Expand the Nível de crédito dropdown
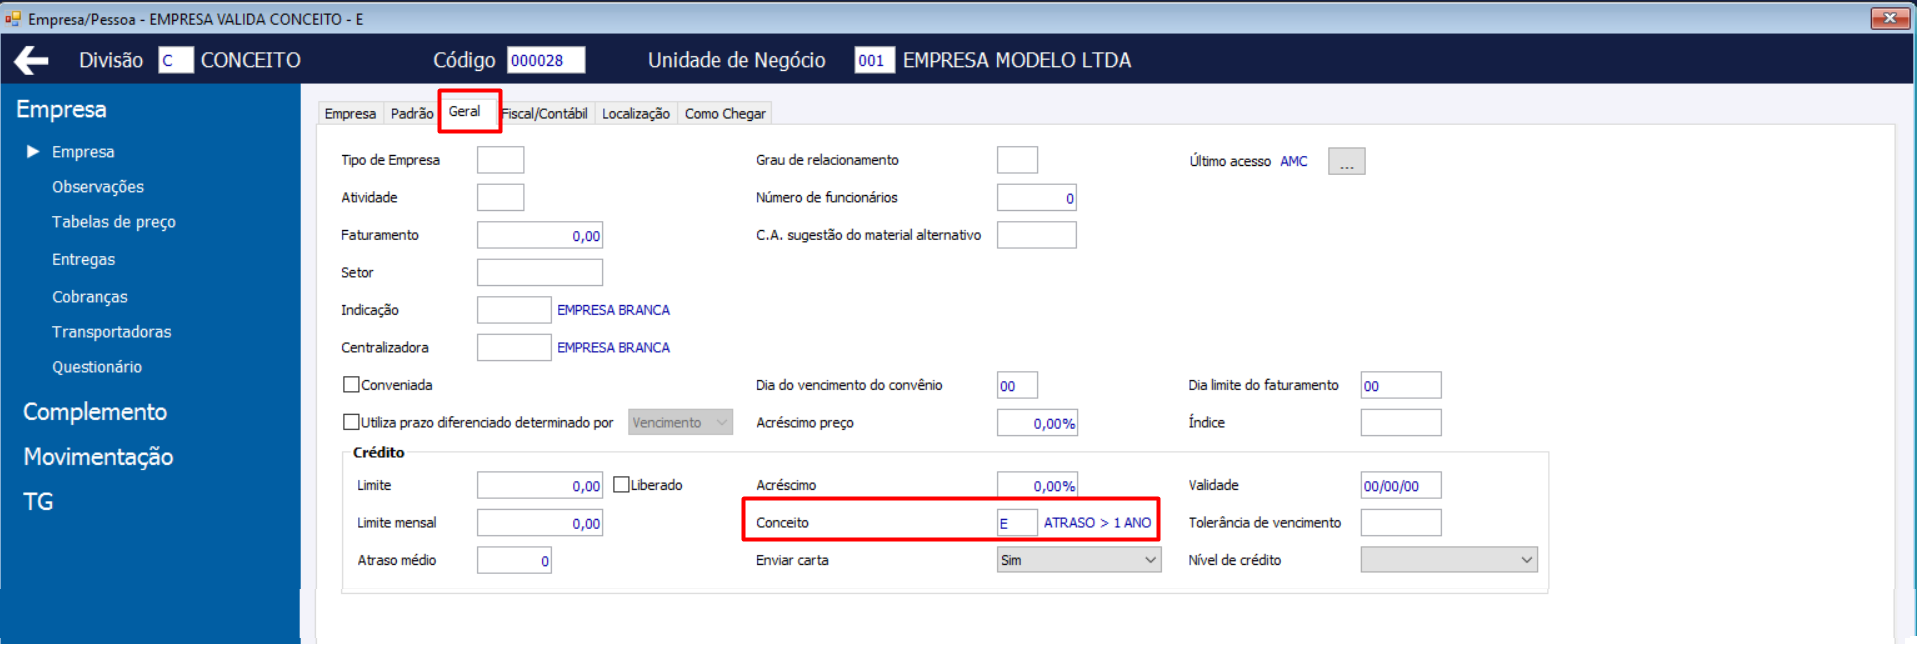The image size is (1917, 647). tap(1449, 560)
